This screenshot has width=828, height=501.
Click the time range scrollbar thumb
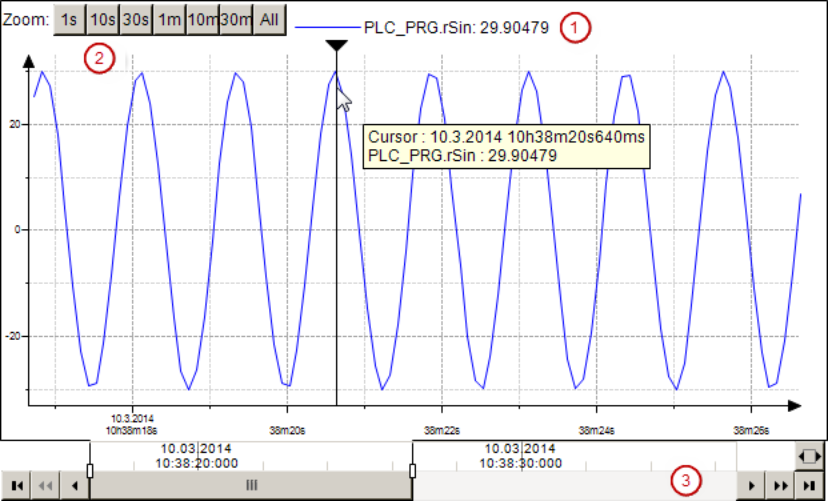pos(251,485)
